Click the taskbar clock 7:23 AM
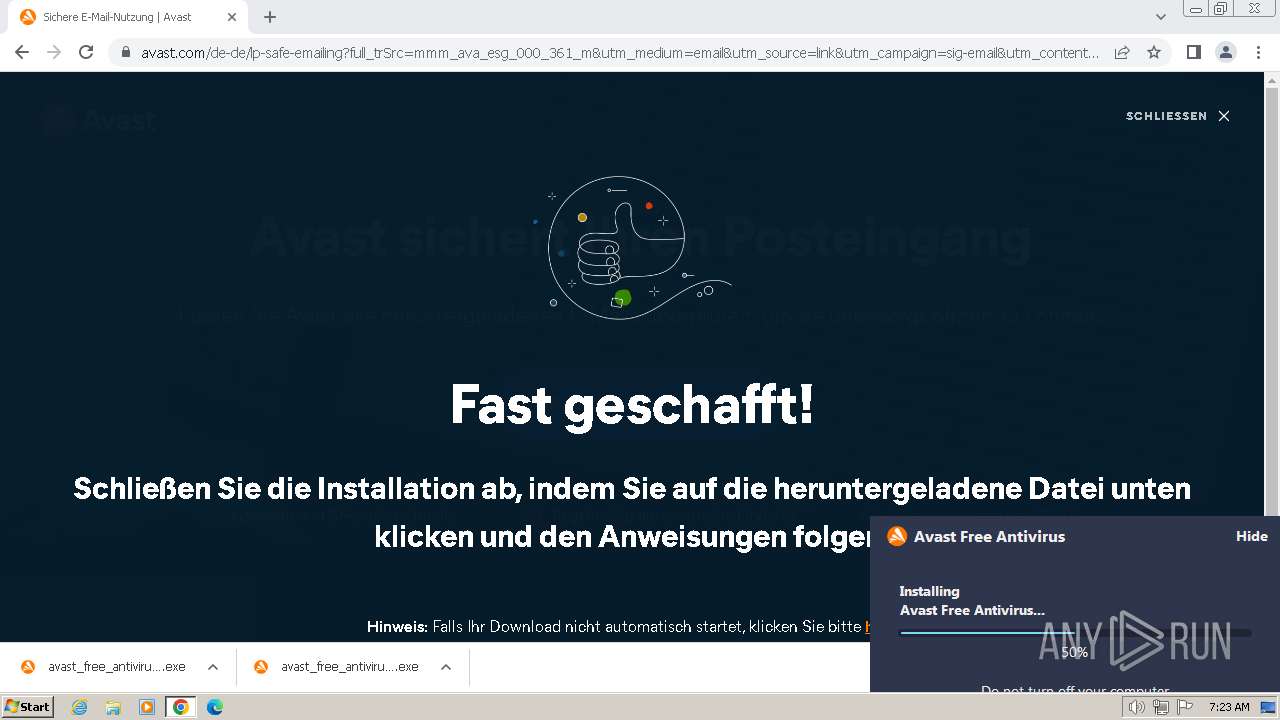1280x720 pixels. [x=1229, y=707]
